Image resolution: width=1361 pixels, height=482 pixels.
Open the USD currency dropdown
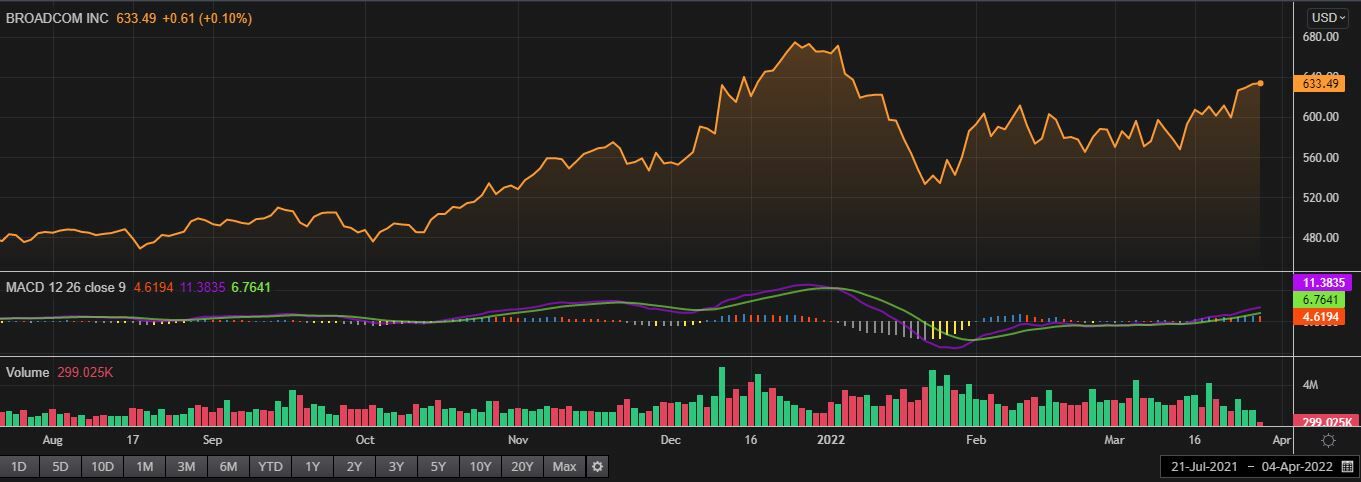[x=1329, y=17]
